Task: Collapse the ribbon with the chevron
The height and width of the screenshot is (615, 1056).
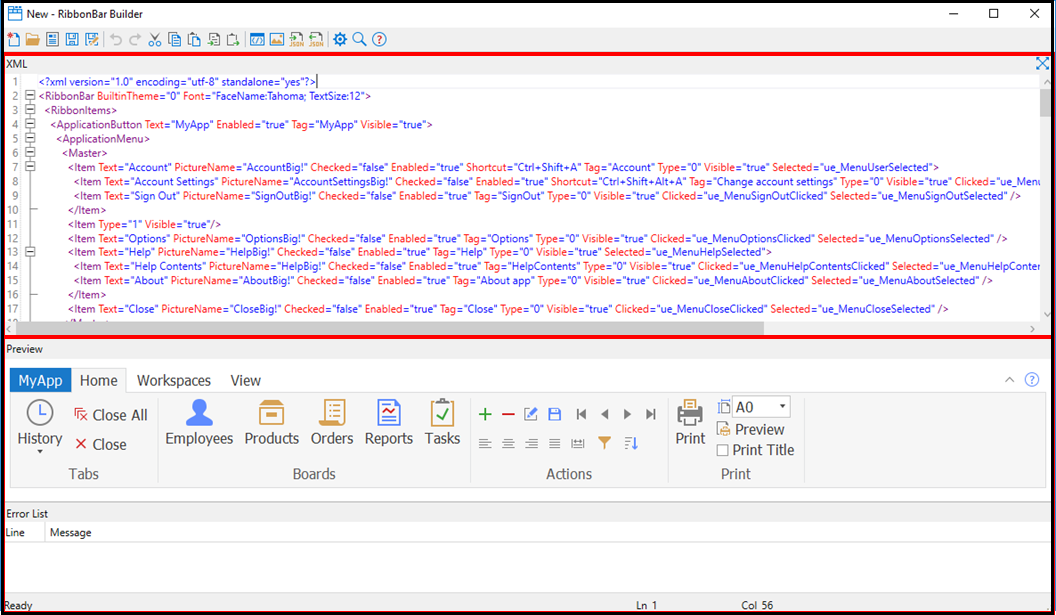Action: pyautogui.click(x=1009, y=380)
